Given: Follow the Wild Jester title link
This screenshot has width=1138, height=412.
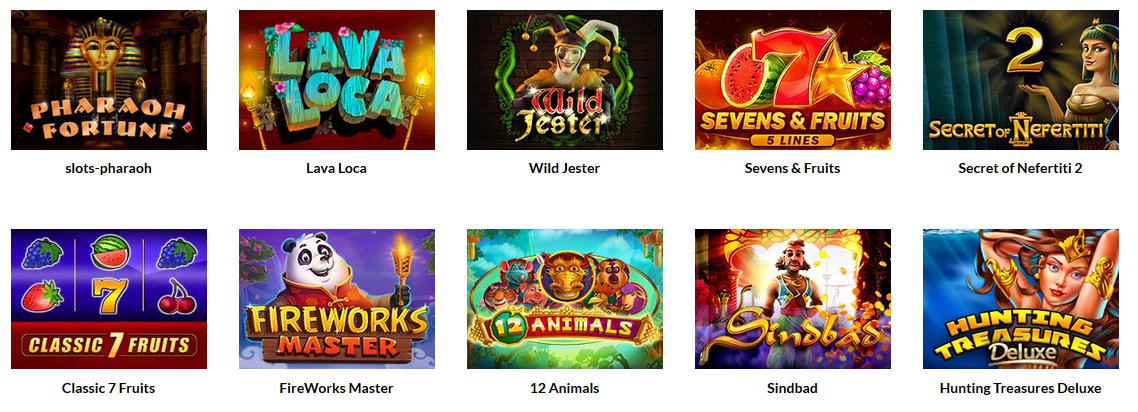Looking at the screenshot, I should (565, 168).
